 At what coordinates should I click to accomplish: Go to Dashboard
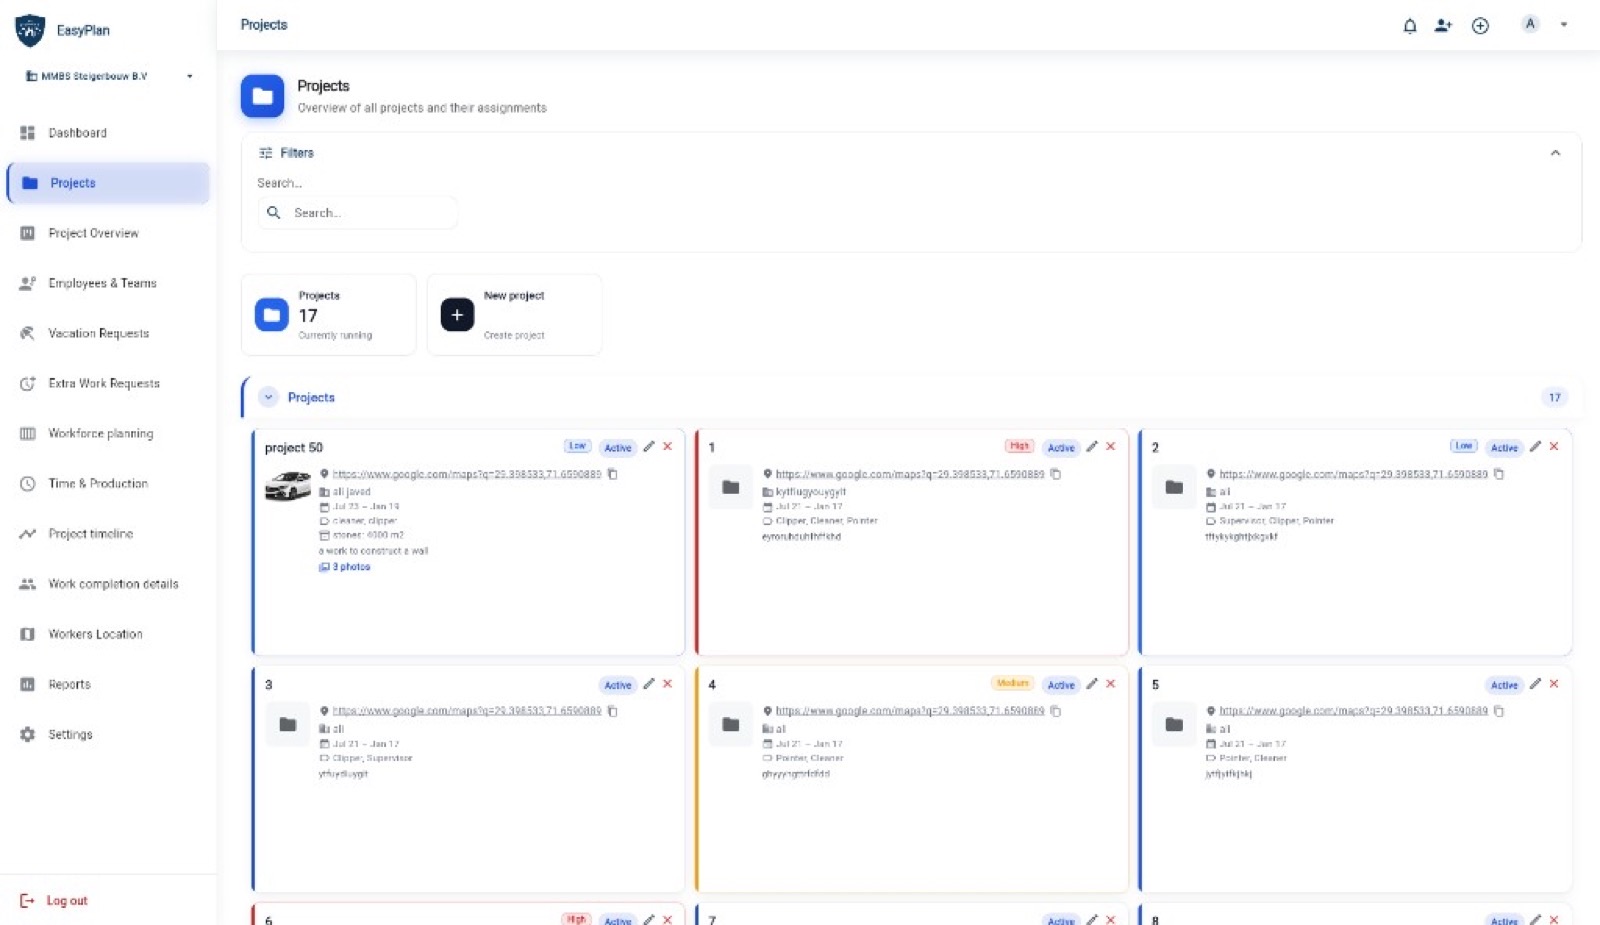pyautogui.click(x=108, y=133)
